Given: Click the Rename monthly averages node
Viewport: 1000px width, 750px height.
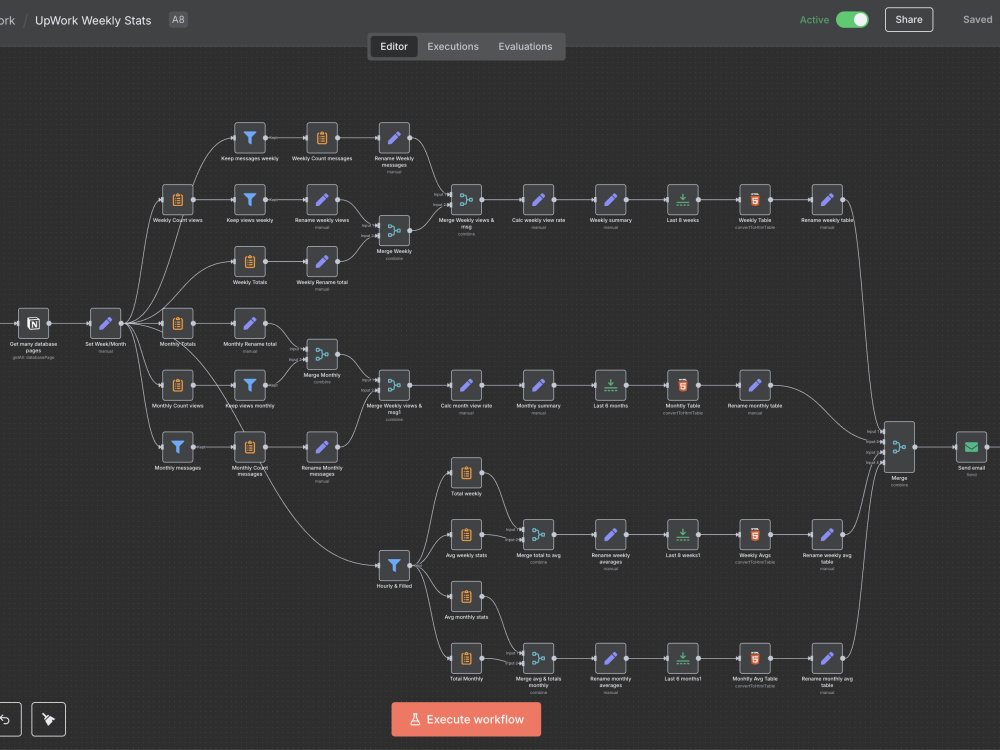Looking at the screenshot, I should coord(610,658).
